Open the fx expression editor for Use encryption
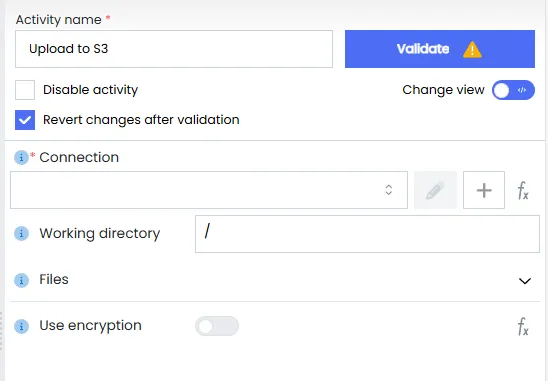The image size is (548, 381). 523,326
